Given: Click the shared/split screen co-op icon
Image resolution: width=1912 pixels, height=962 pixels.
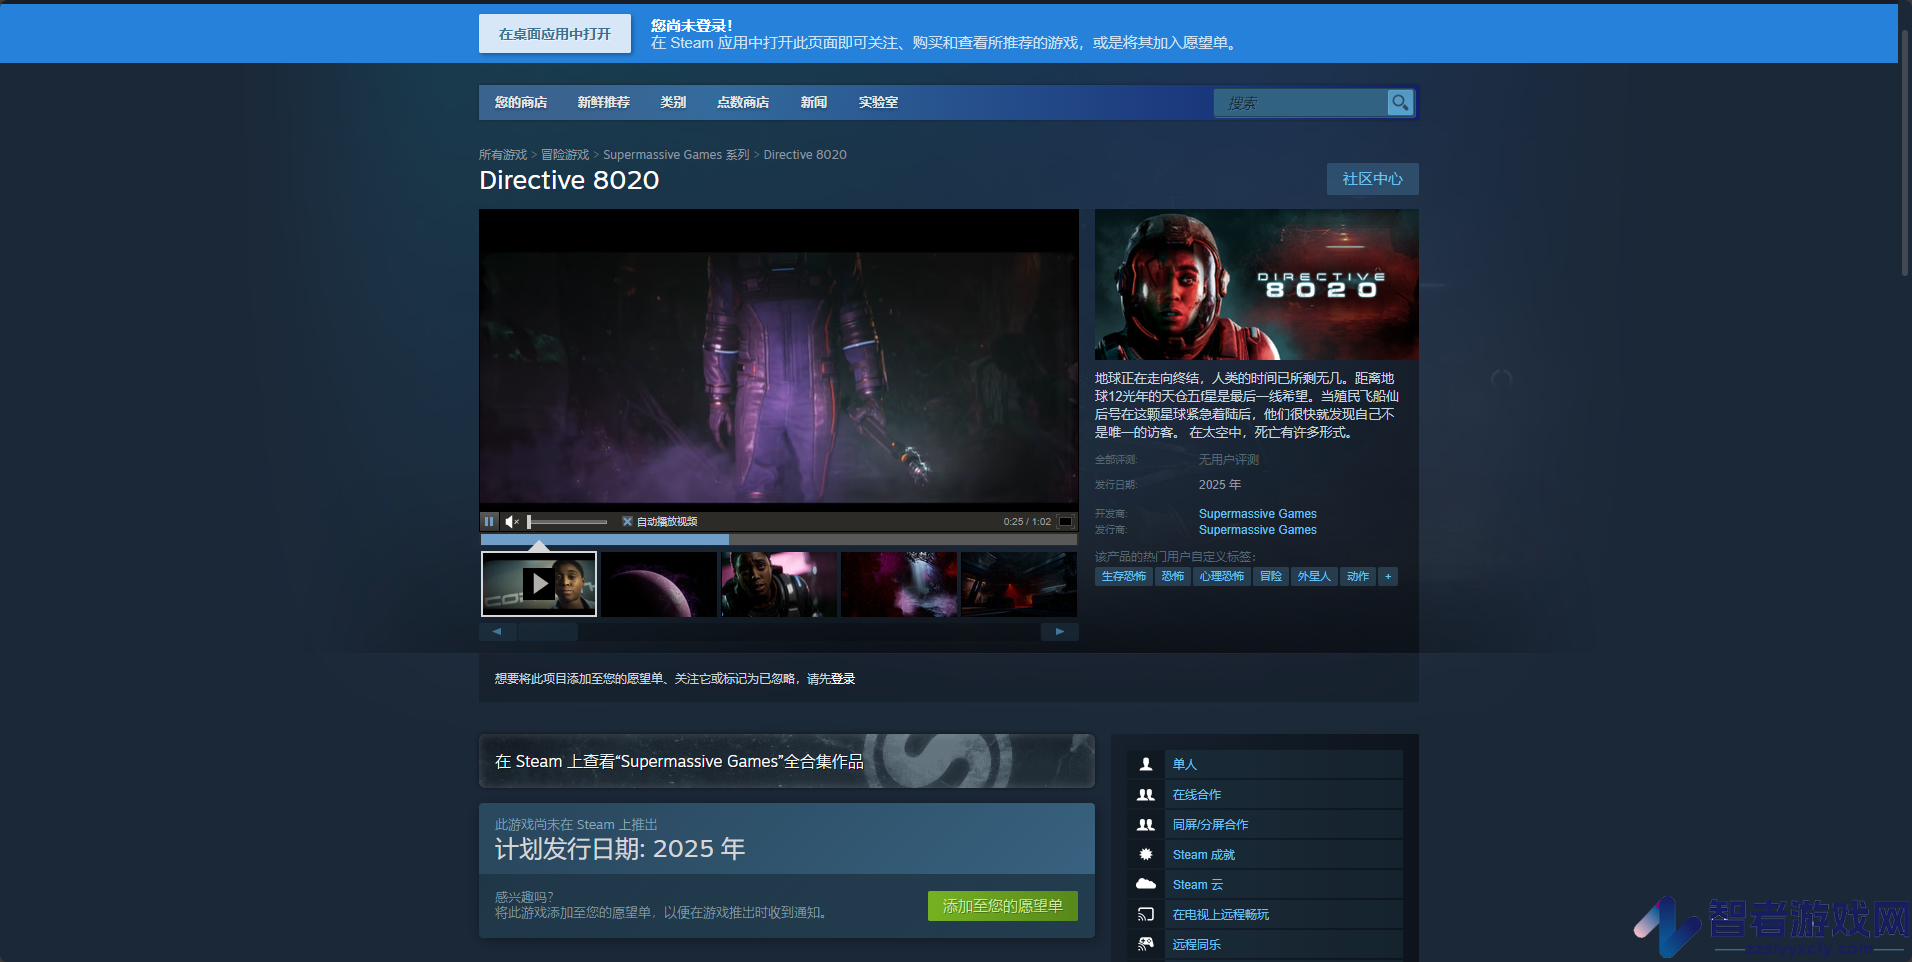Looking at the screenshot, I should [1146, 824].
